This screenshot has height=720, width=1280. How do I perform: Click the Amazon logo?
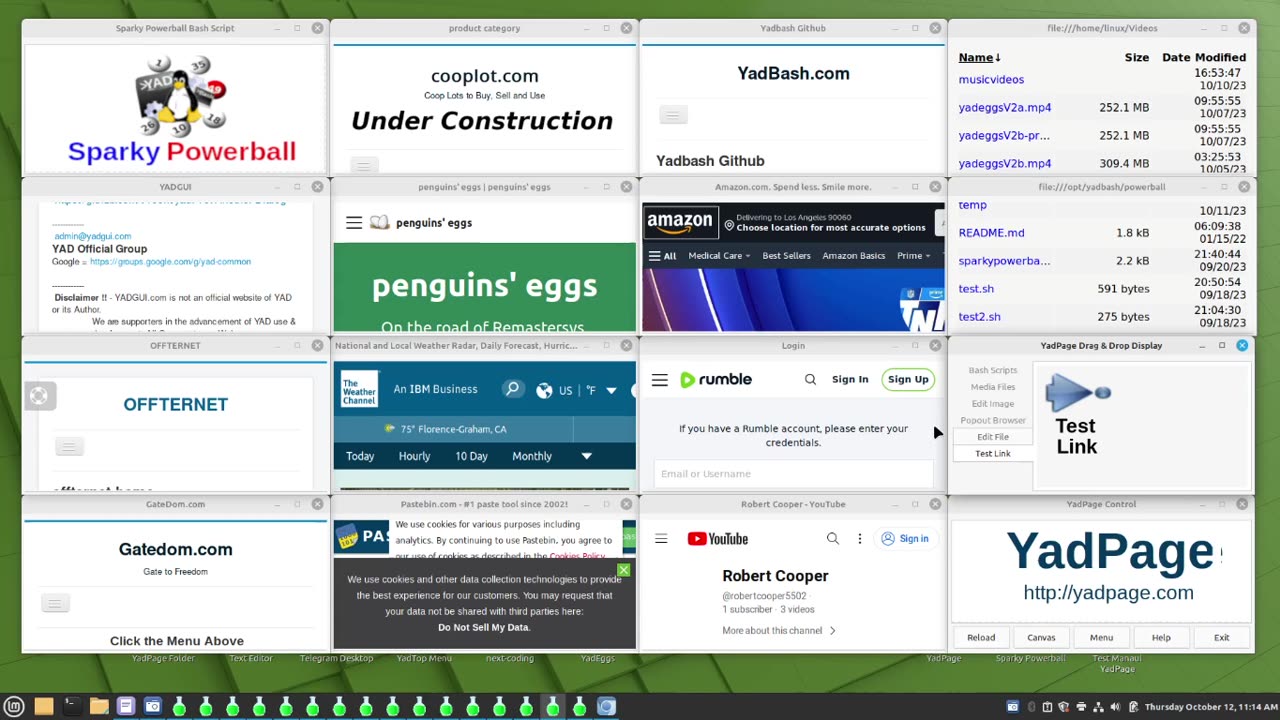(680, 222)
